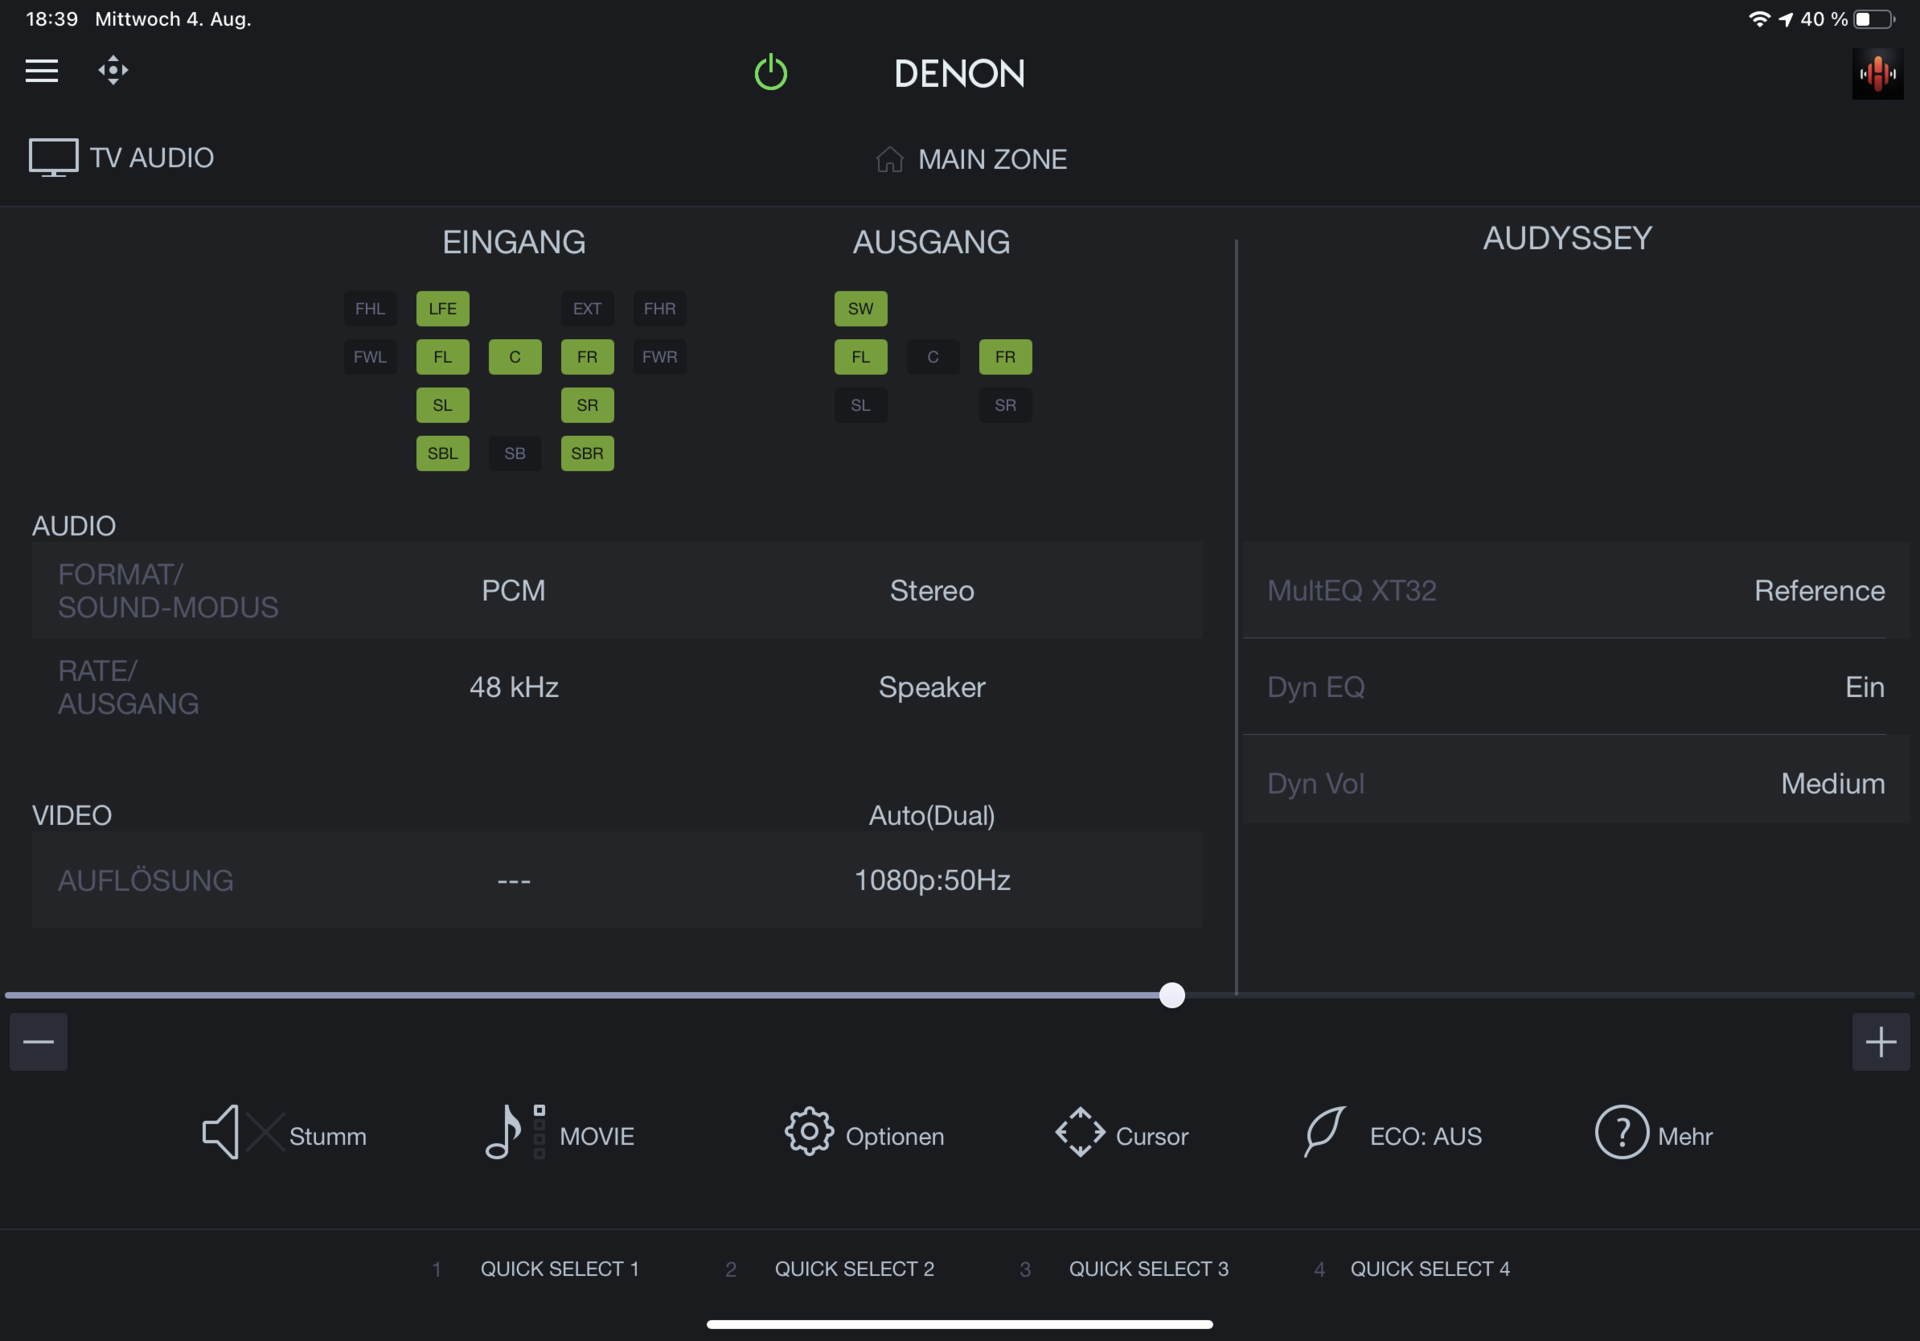Open the MOVIE sound mode selector
Screen dimensions: 1920x1341
tap(559, 1134)
